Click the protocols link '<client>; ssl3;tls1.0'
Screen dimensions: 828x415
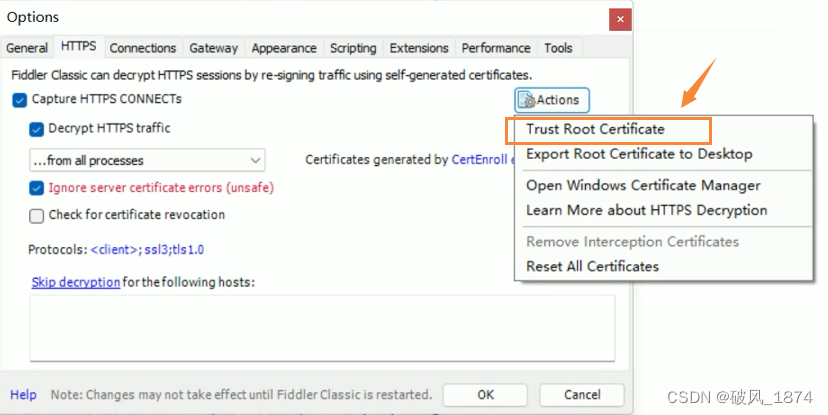[x=147, y=250]
